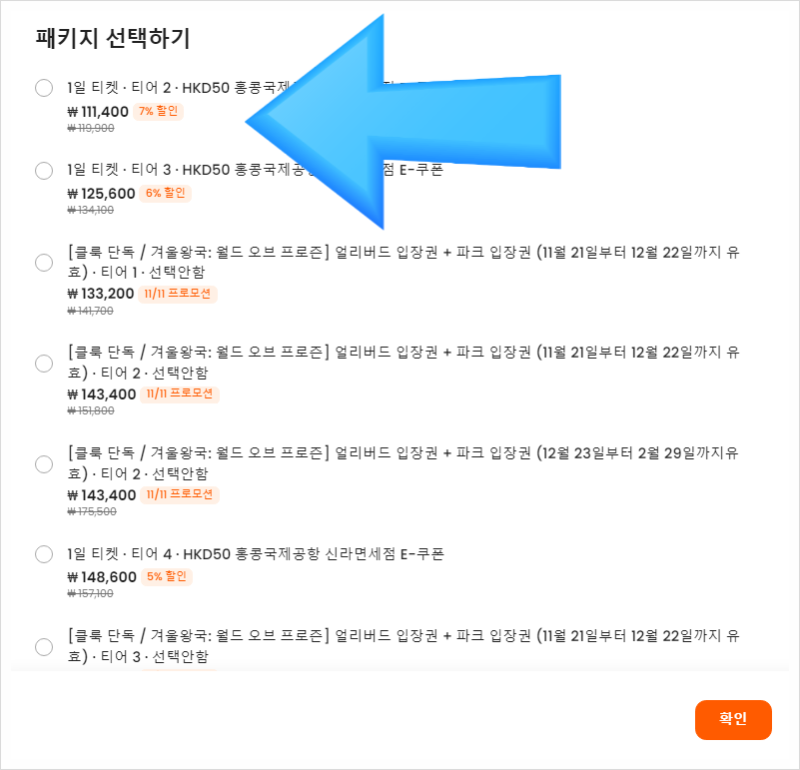The width and height of the screenshot is (800, 770).
Task: Click the 패키지 선택하기 heading
Action: coord(113,39)
